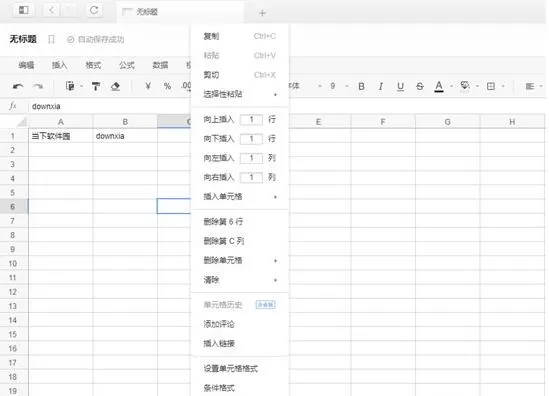Open borders dropdown arrow
This screenshot has height=396, width=549.
coord(503,86)
